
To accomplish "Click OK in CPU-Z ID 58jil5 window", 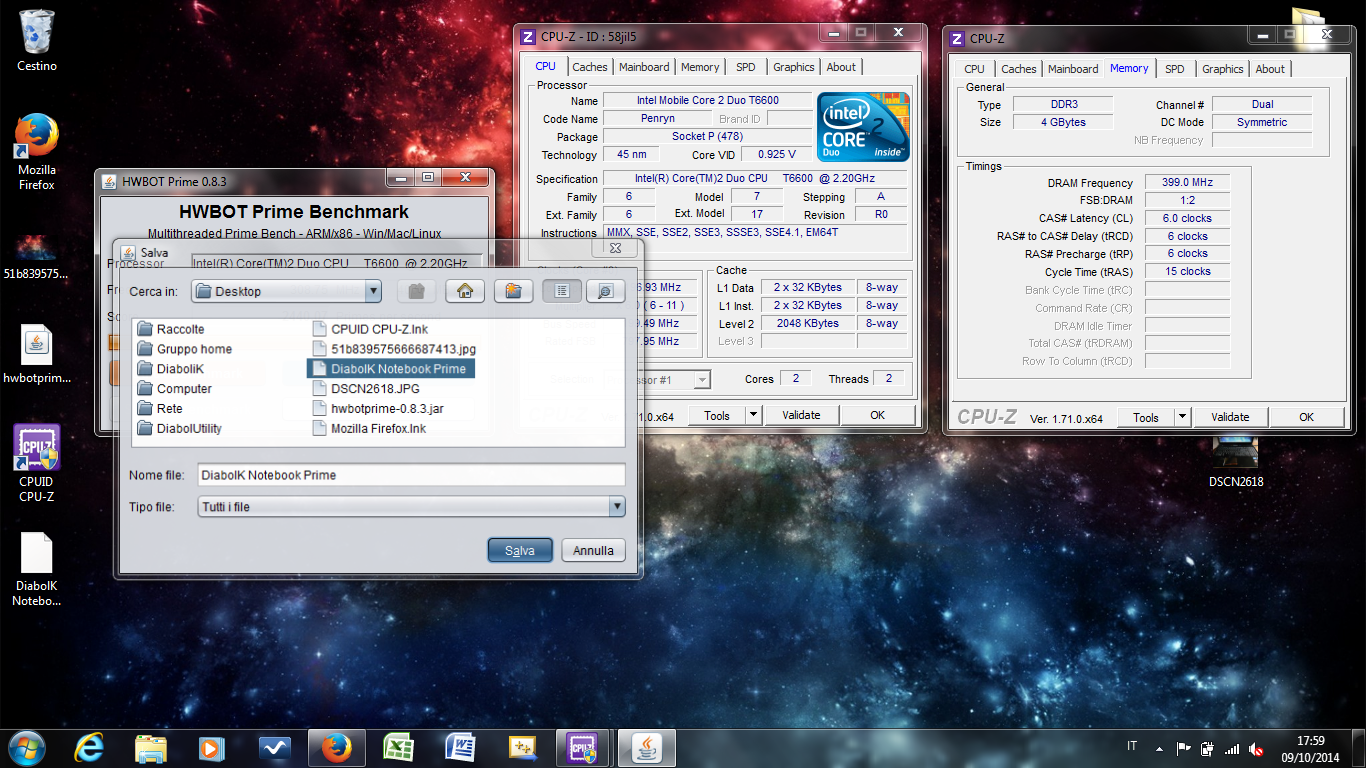I will click(x=877, y=415).
